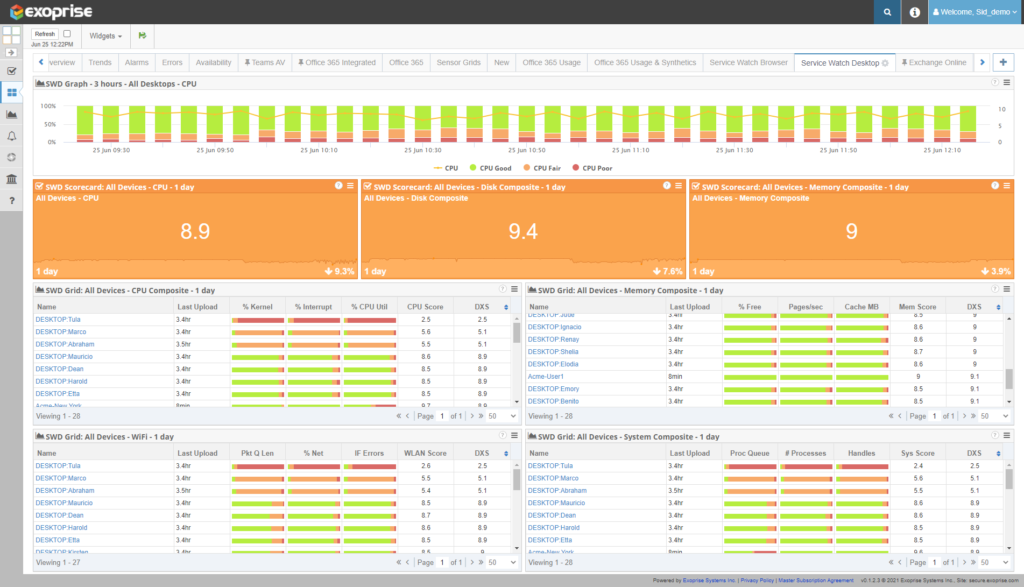Select the Sensor Grids tab

click(x=457, y=62)
